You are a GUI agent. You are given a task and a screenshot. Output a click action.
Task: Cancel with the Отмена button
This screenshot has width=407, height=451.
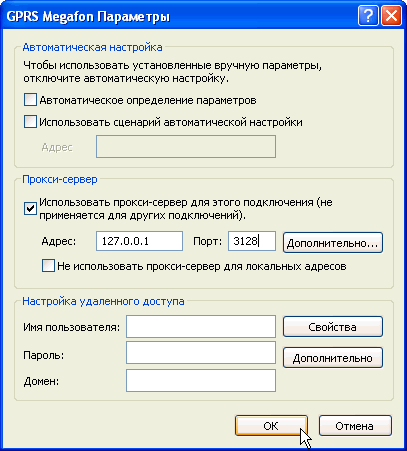click(355, 426)
